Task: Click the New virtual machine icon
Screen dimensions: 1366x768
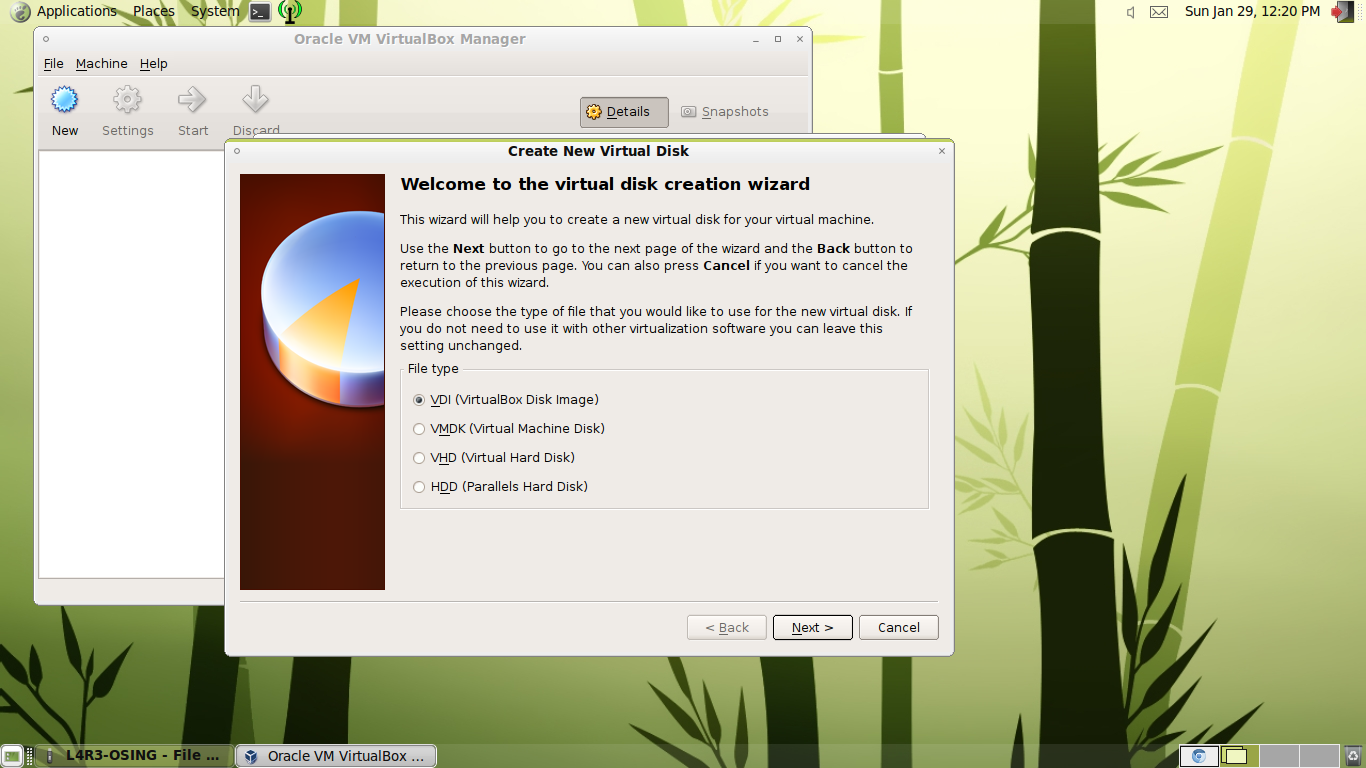Action: [x=65, y=100]
